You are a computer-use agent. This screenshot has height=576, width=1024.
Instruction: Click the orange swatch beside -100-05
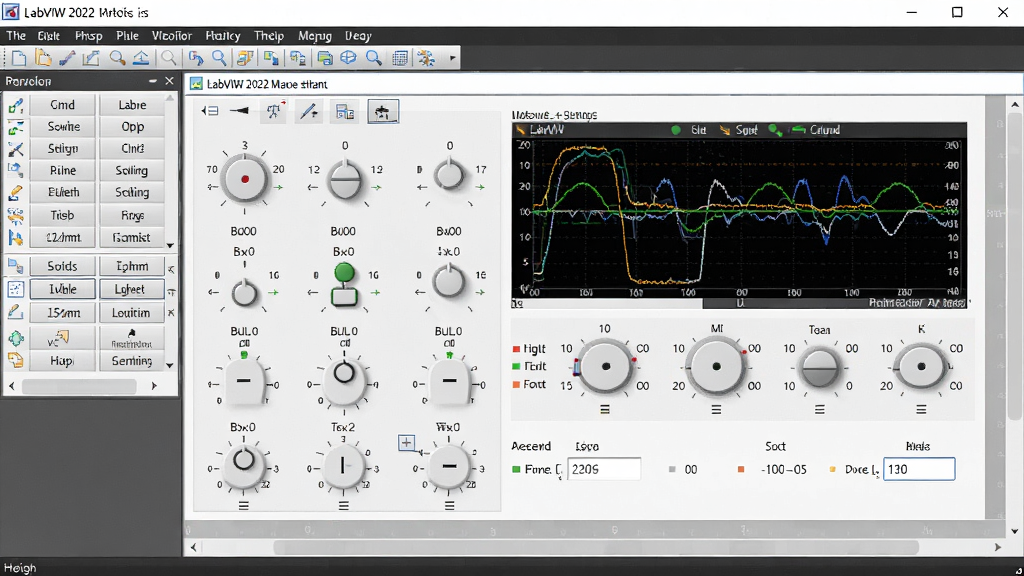pos(741,469)
